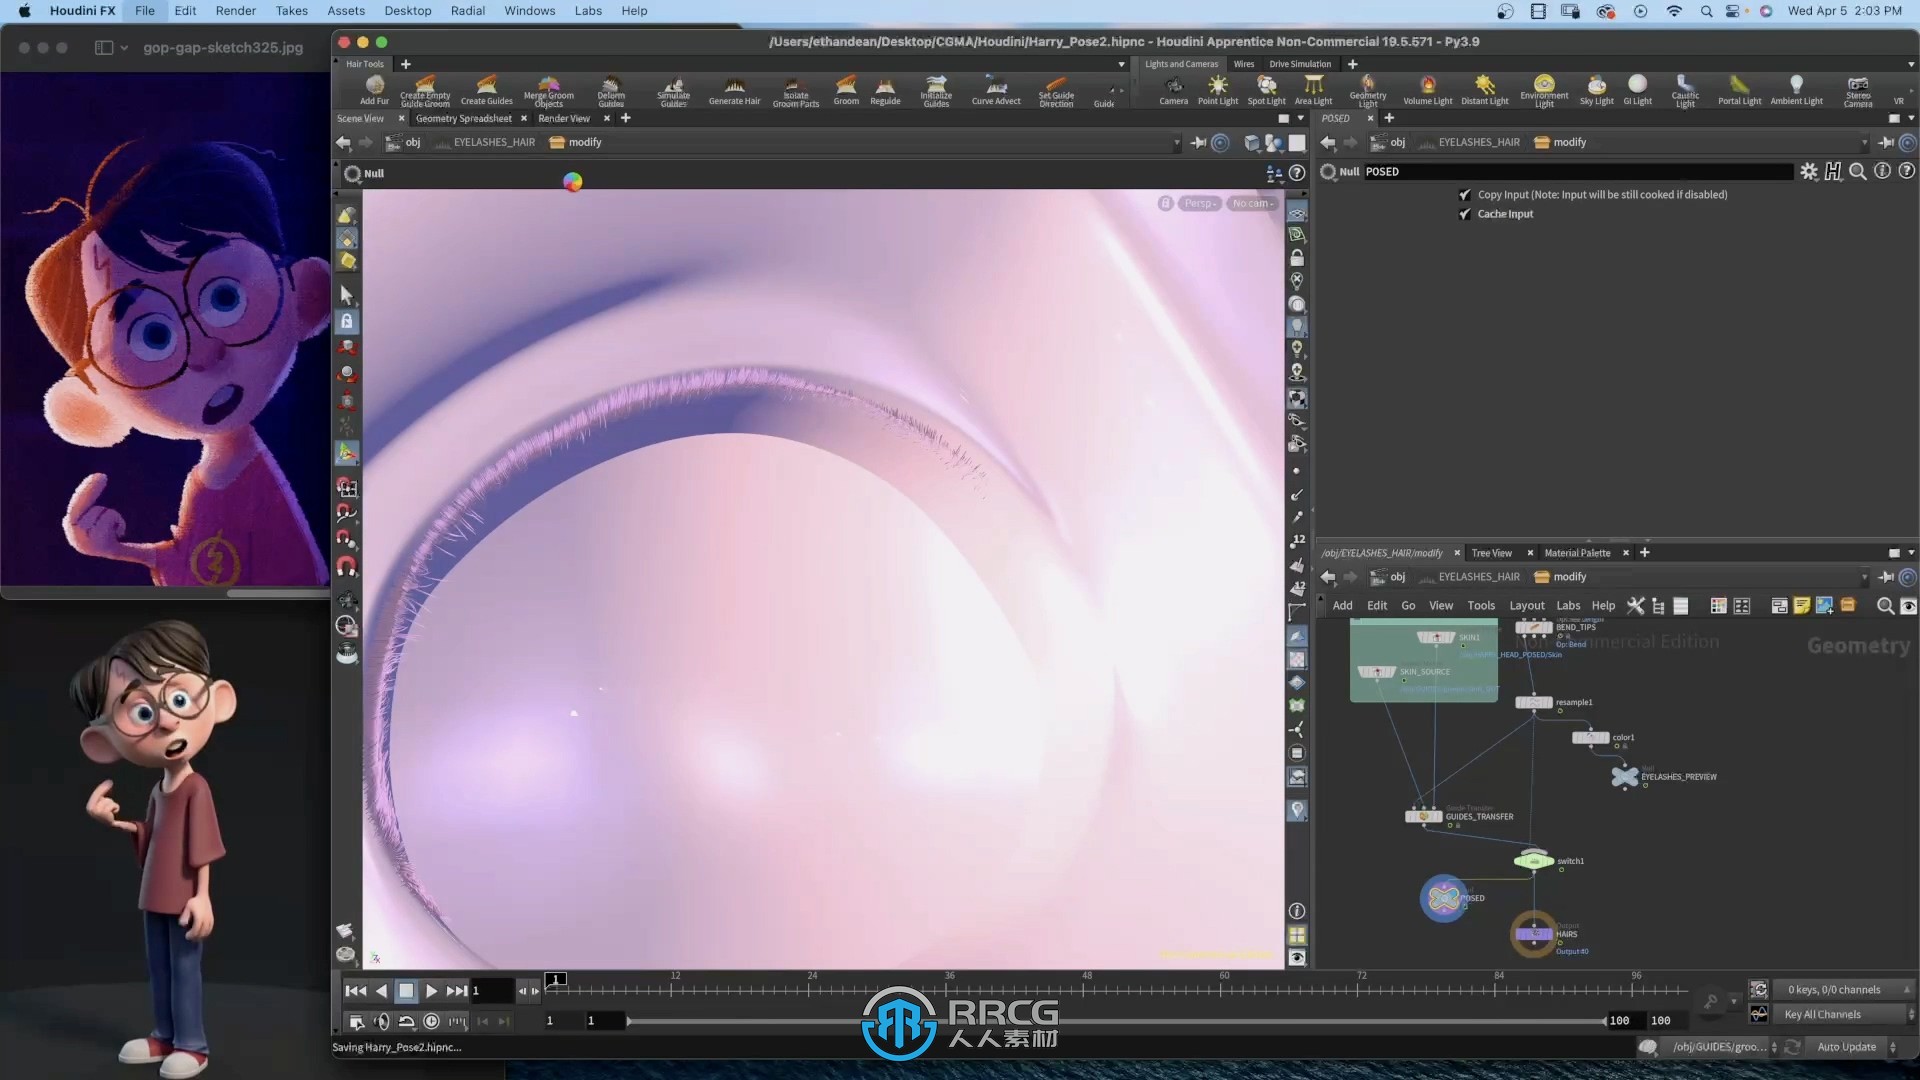Click the Environment Light shelf tool
Screen dimensions: 1920x1080
1544,90
